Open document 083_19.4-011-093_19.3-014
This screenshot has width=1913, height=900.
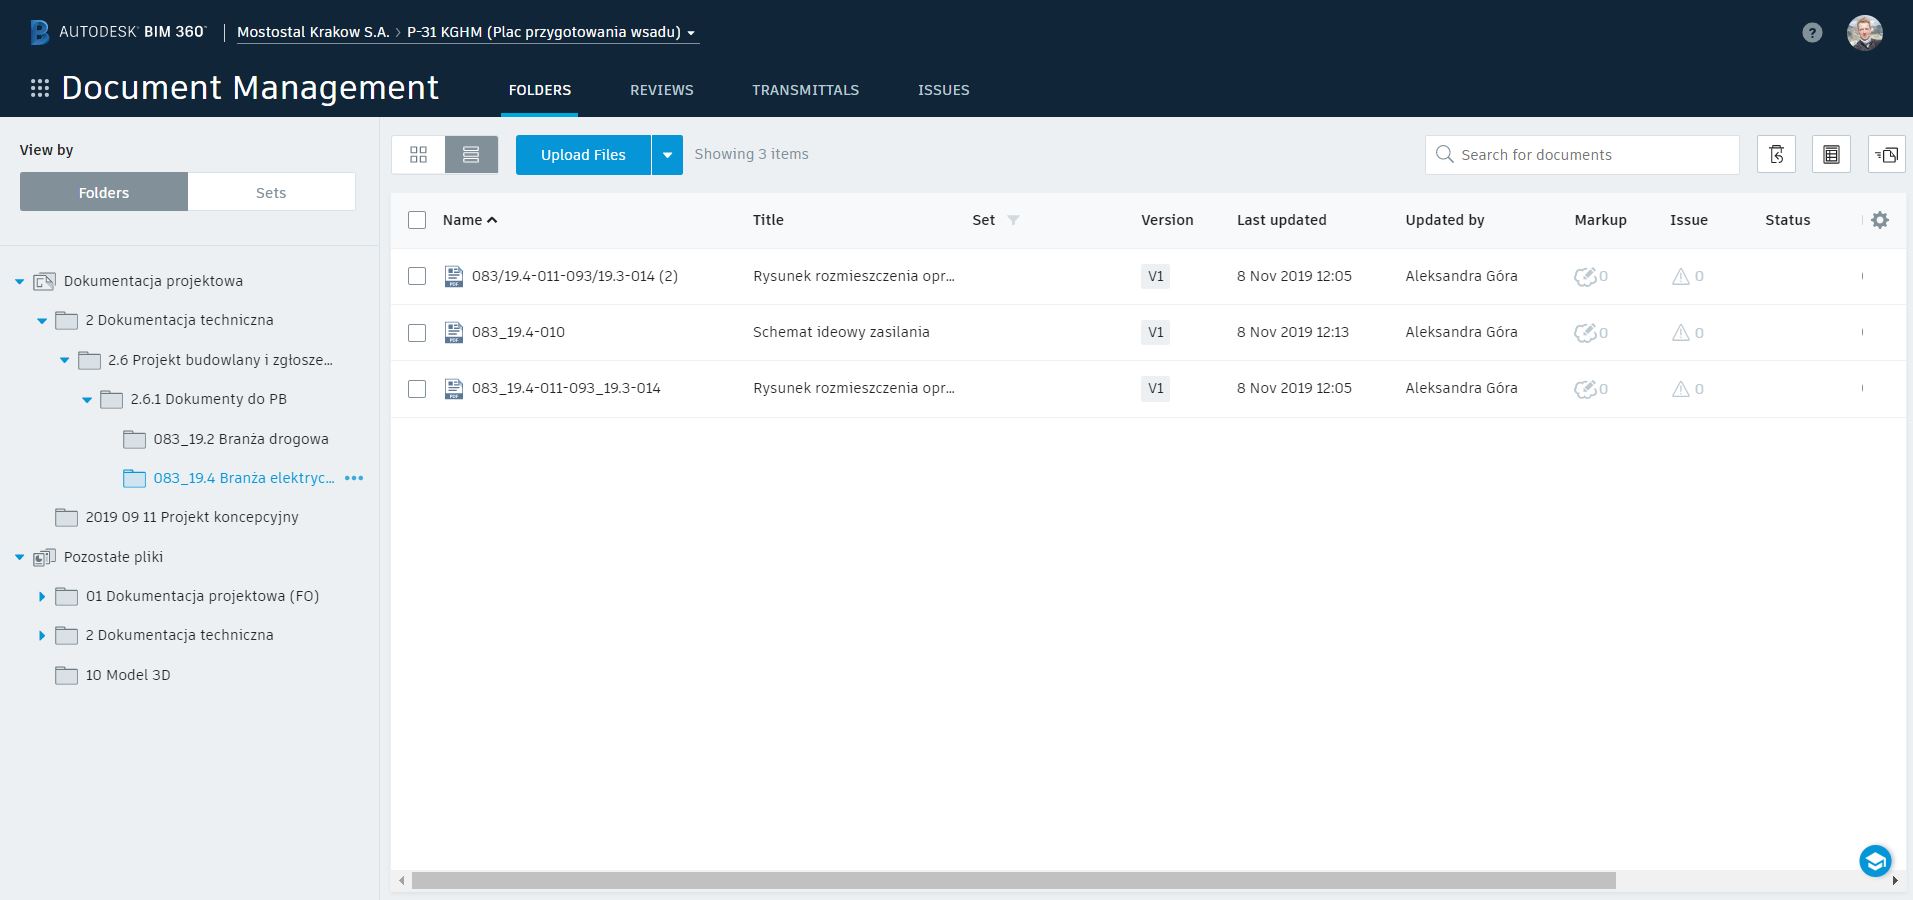point(566,388)
